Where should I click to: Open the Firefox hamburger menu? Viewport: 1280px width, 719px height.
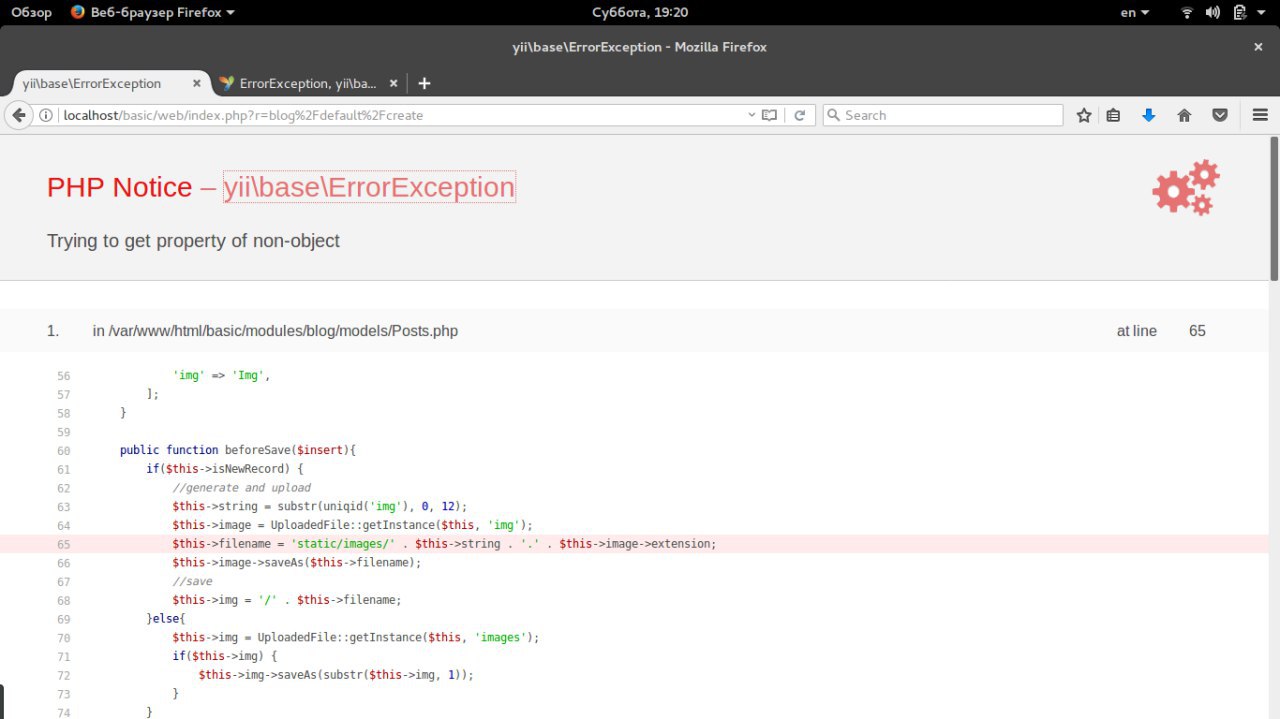tap(1260, 115)
